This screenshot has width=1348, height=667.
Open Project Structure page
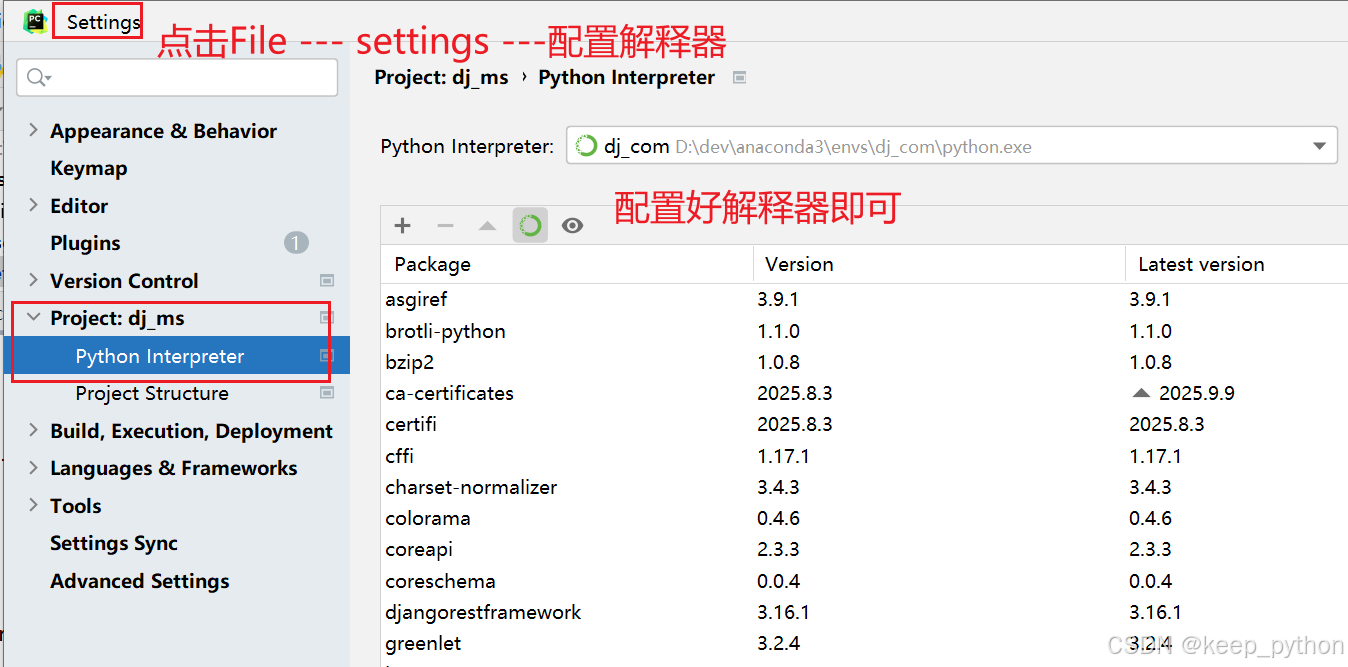(x=152, y=393)
